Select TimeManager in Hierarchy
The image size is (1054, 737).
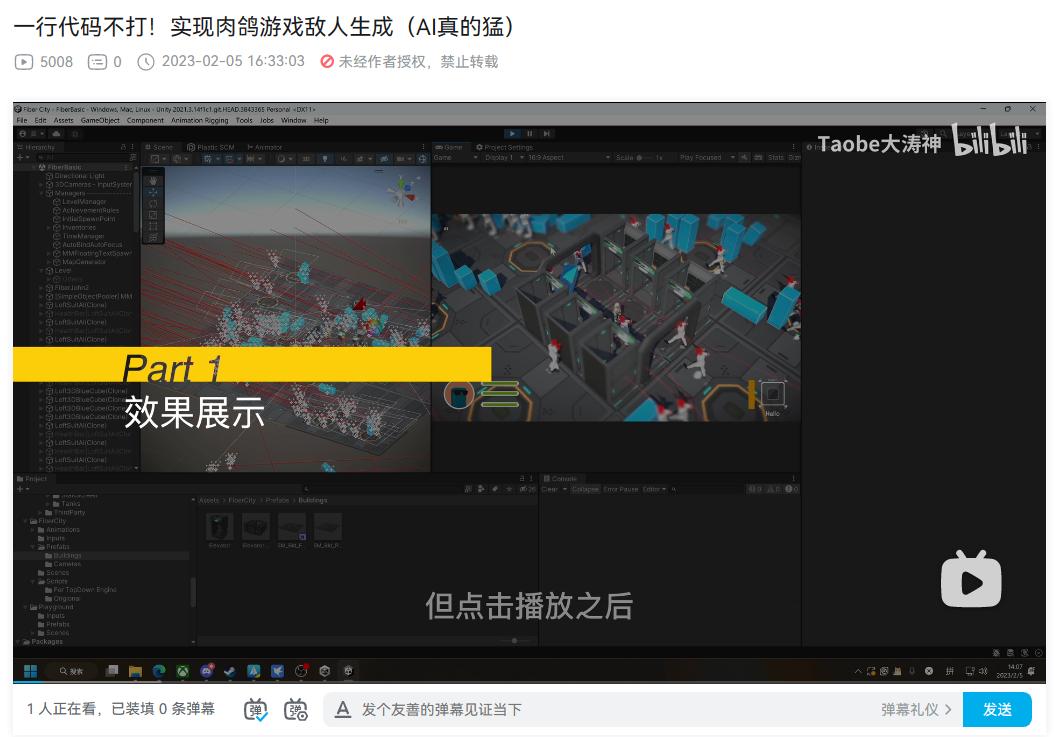(82, 236)
